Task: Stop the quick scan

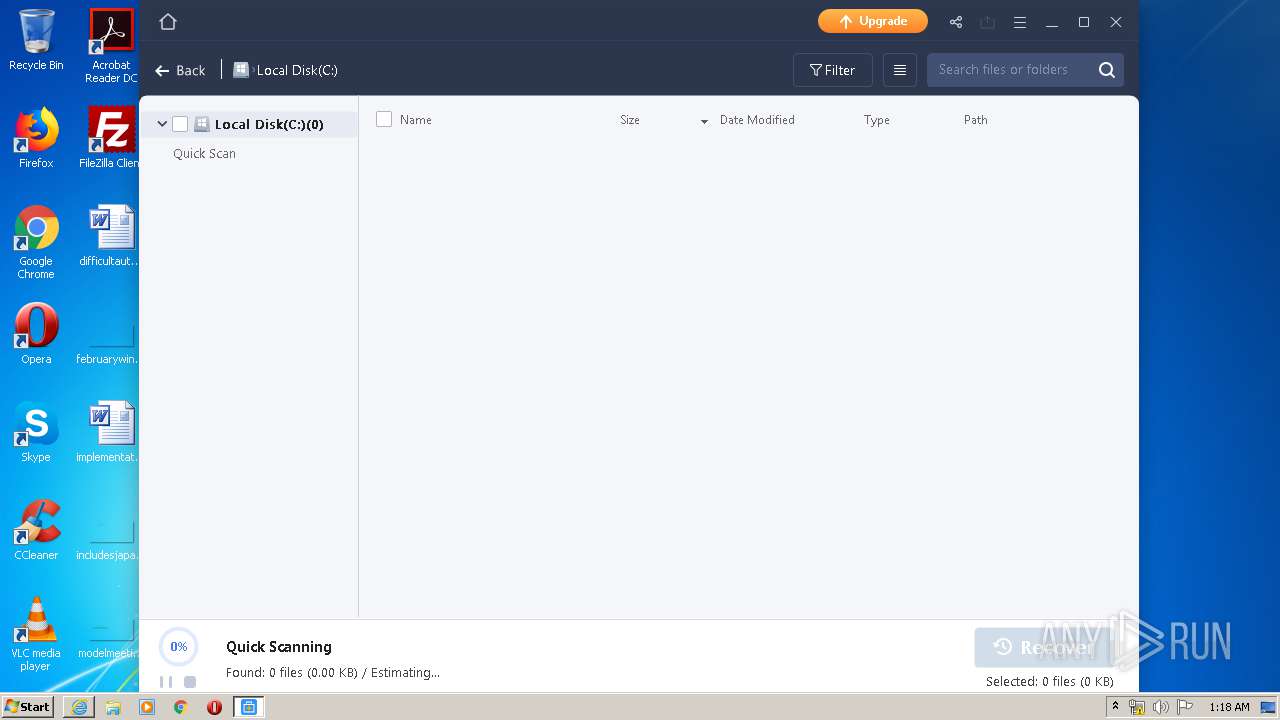Action: pos(190,682)
